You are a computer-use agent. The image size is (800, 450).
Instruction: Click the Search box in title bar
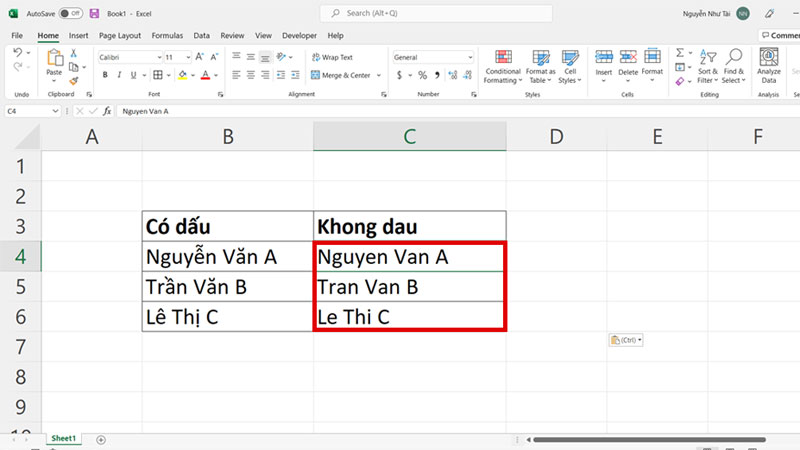(436, 13)
